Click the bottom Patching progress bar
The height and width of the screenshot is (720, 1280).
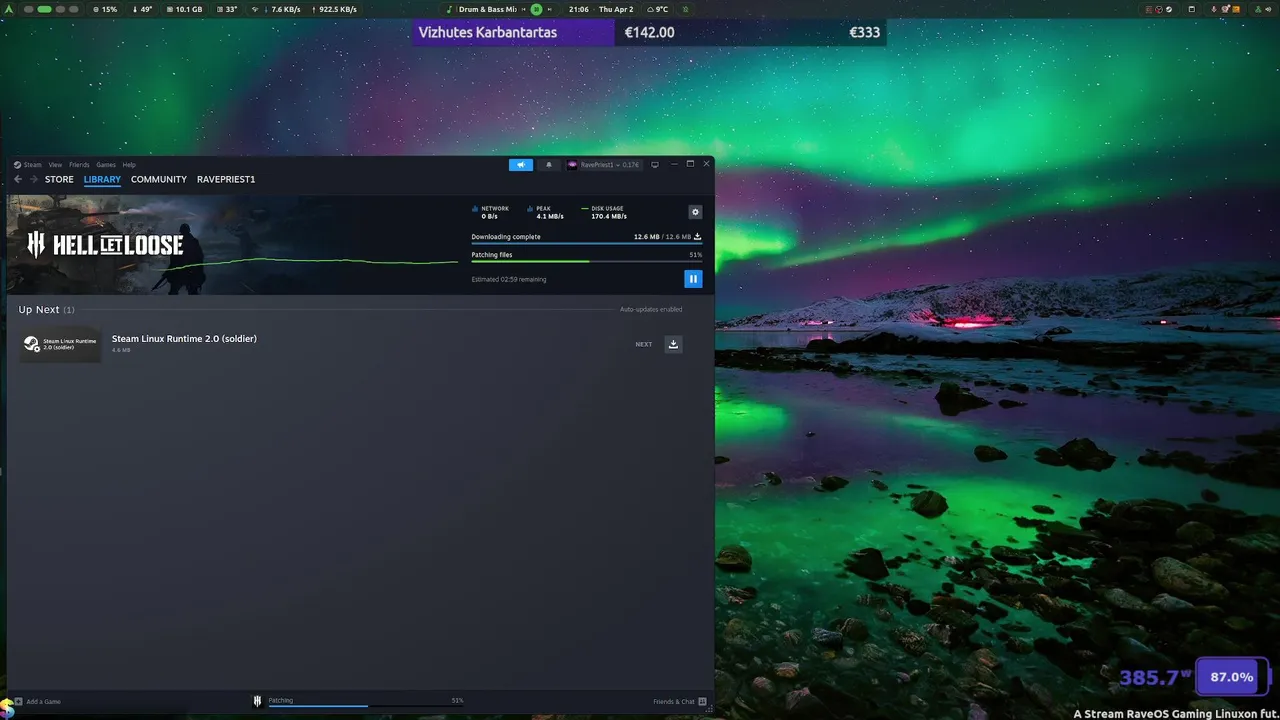tap(365, 706)
